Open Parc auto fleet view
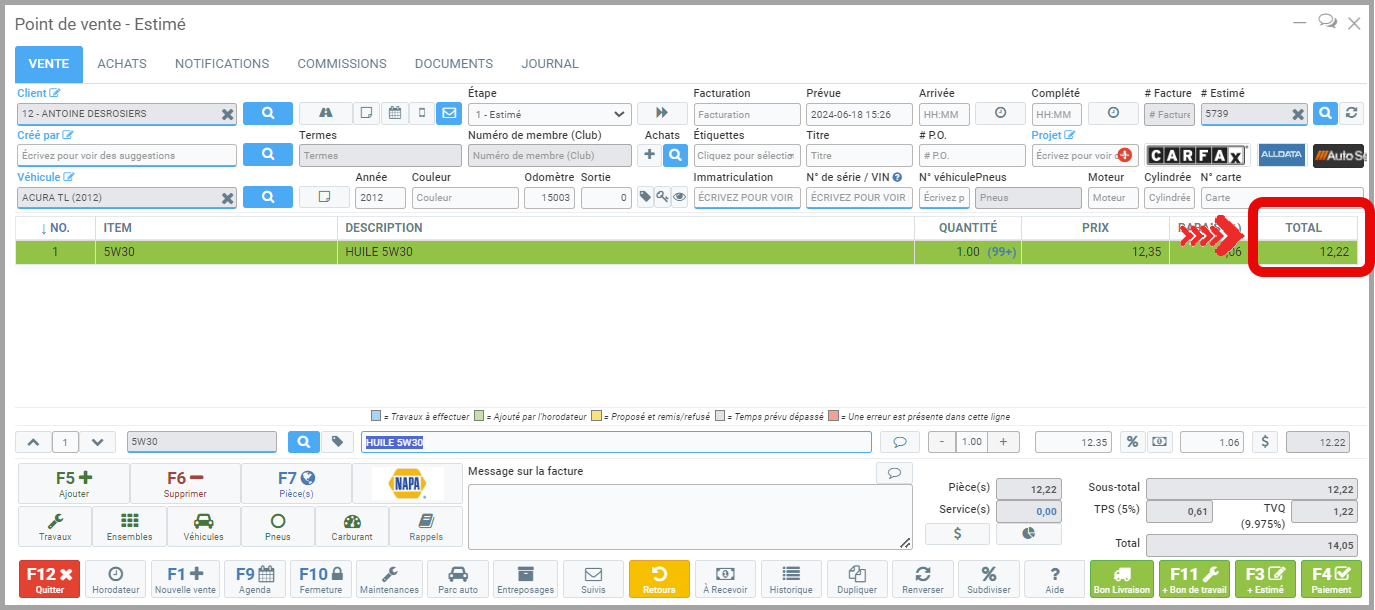 click(458, 579)
